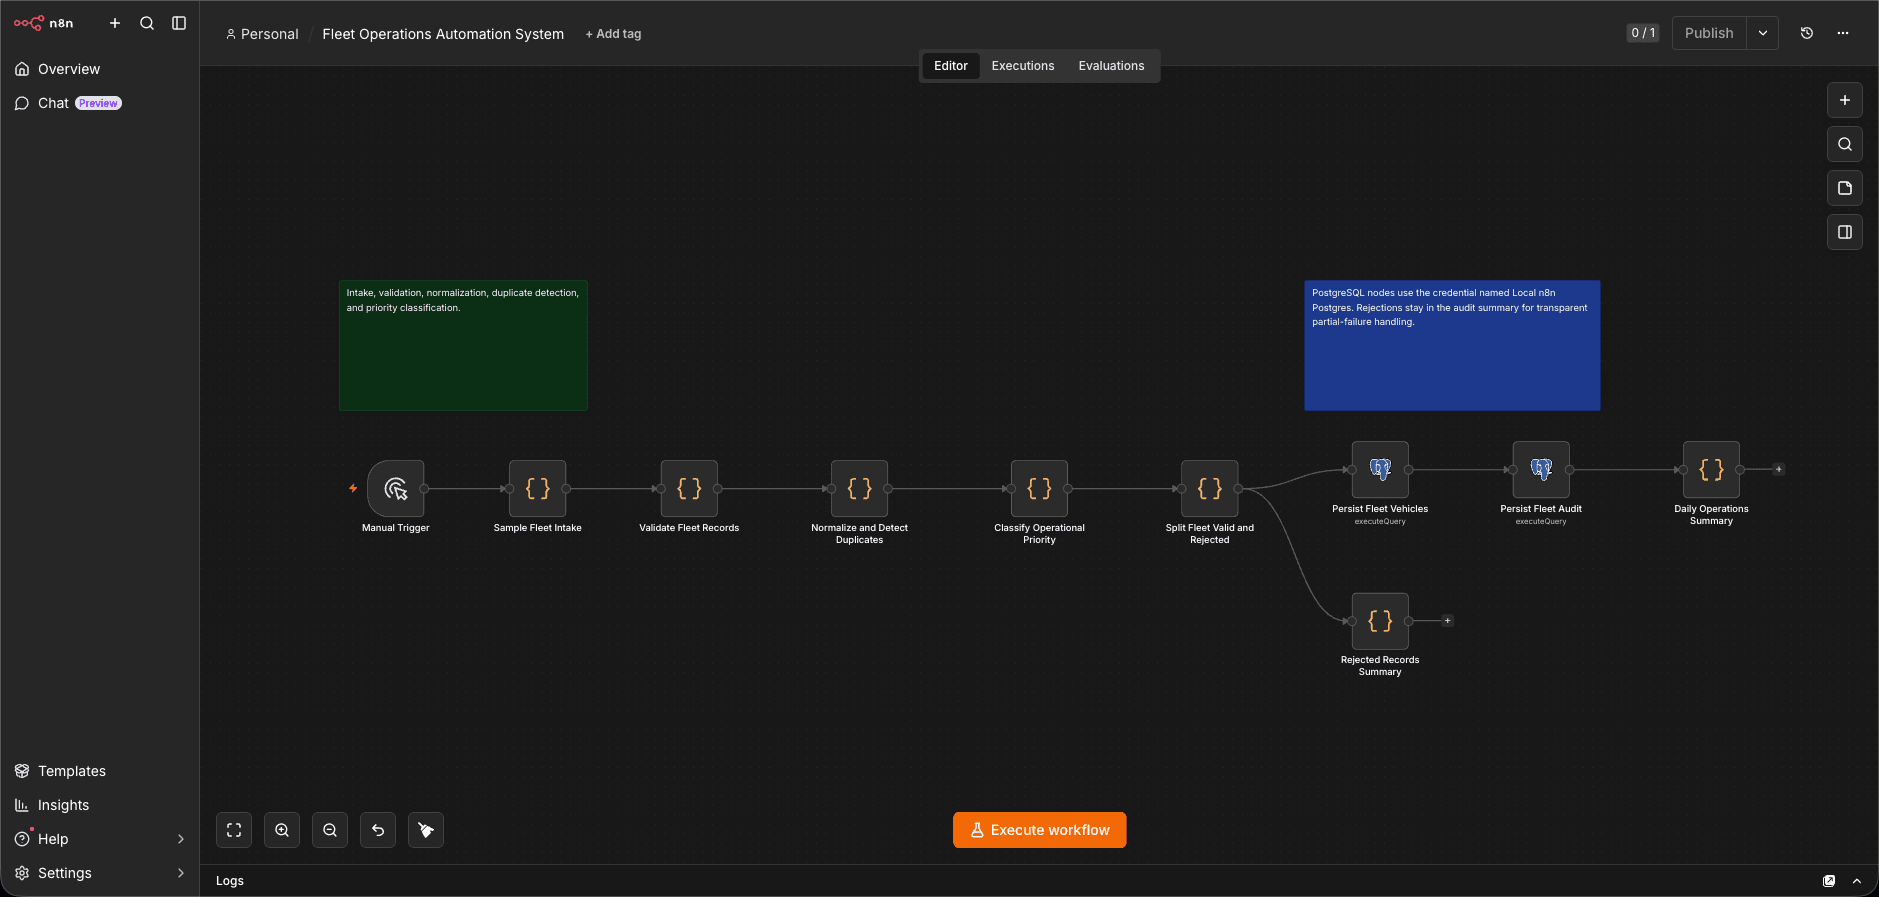Image resolution: width=1879 pixels, height=897 pixels.
Task: Select the blue PostgreSQL sticky note
Action: pos(1452,346)
